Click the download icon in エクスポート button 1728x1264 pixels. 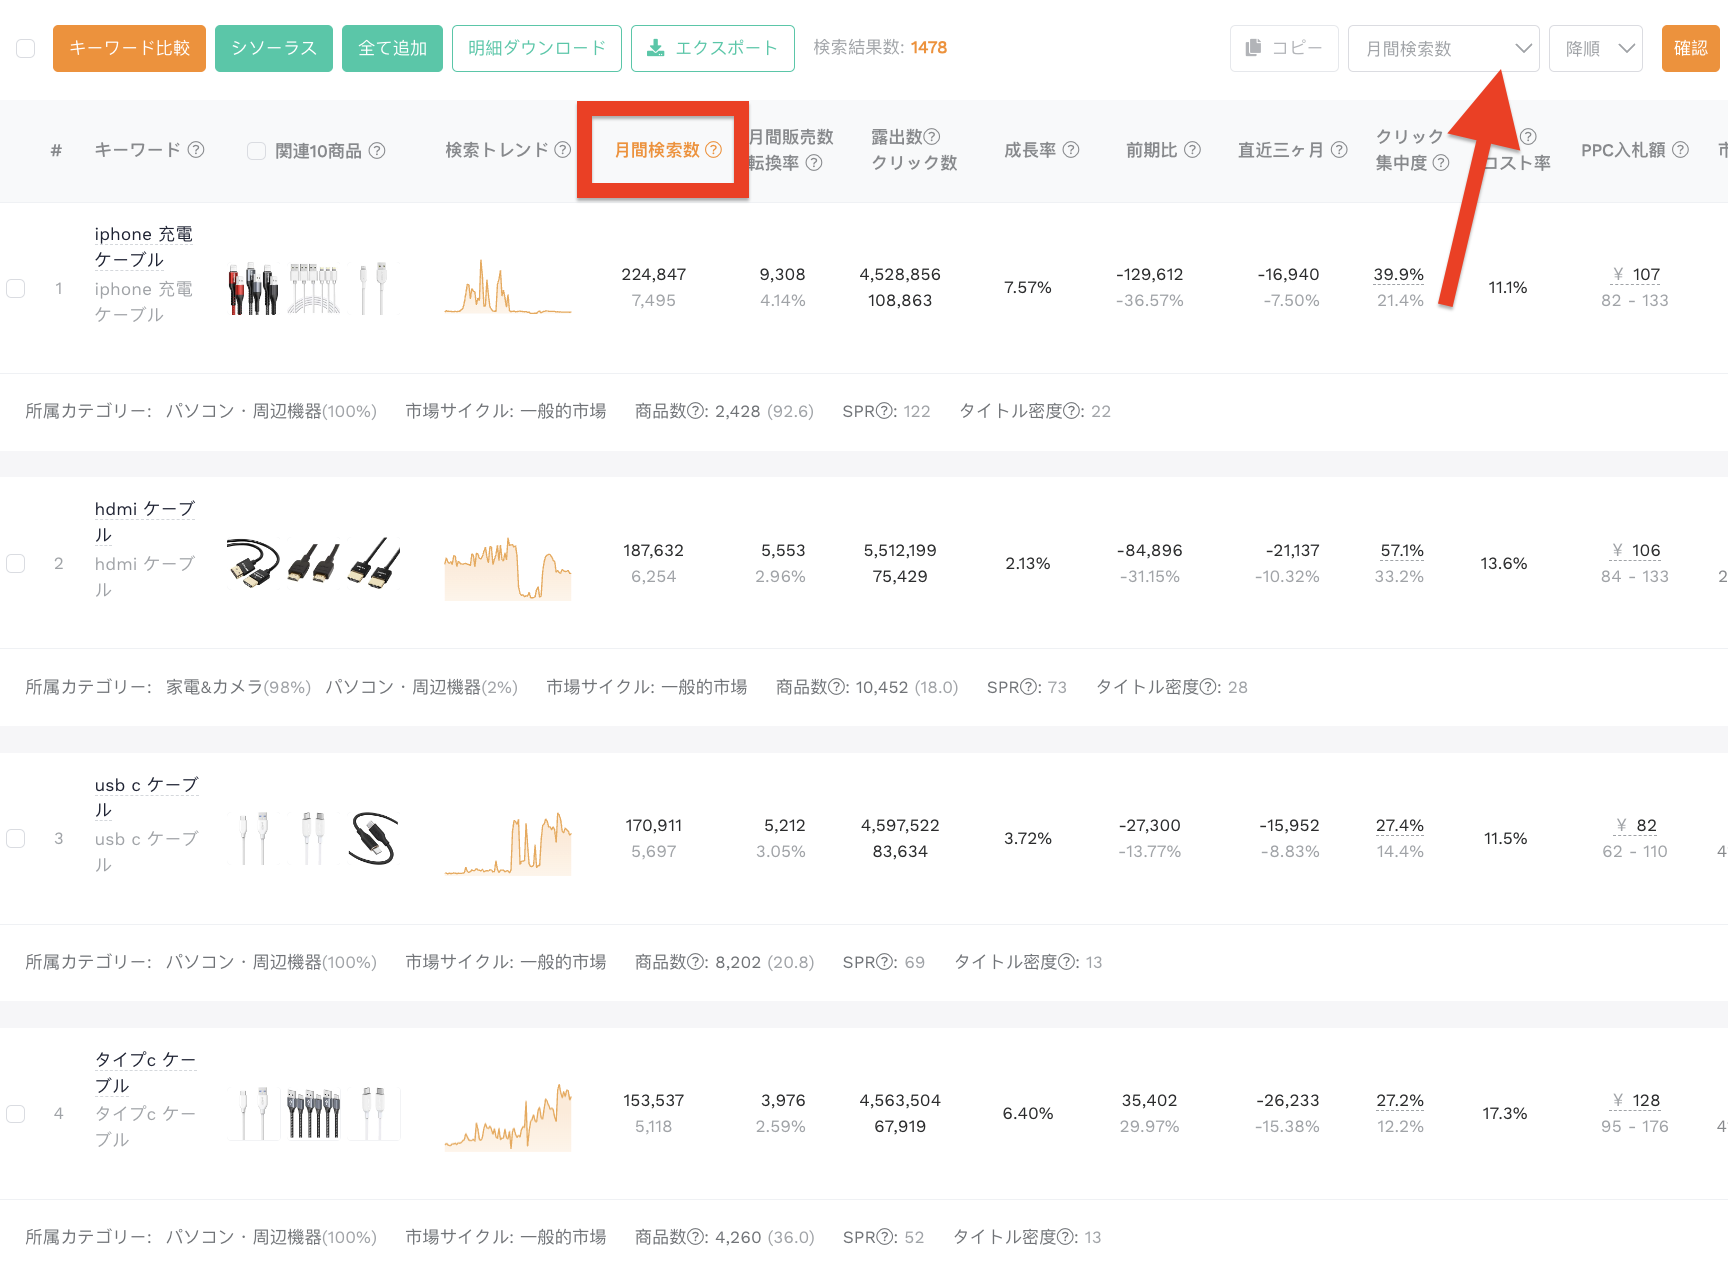[656, 48]
